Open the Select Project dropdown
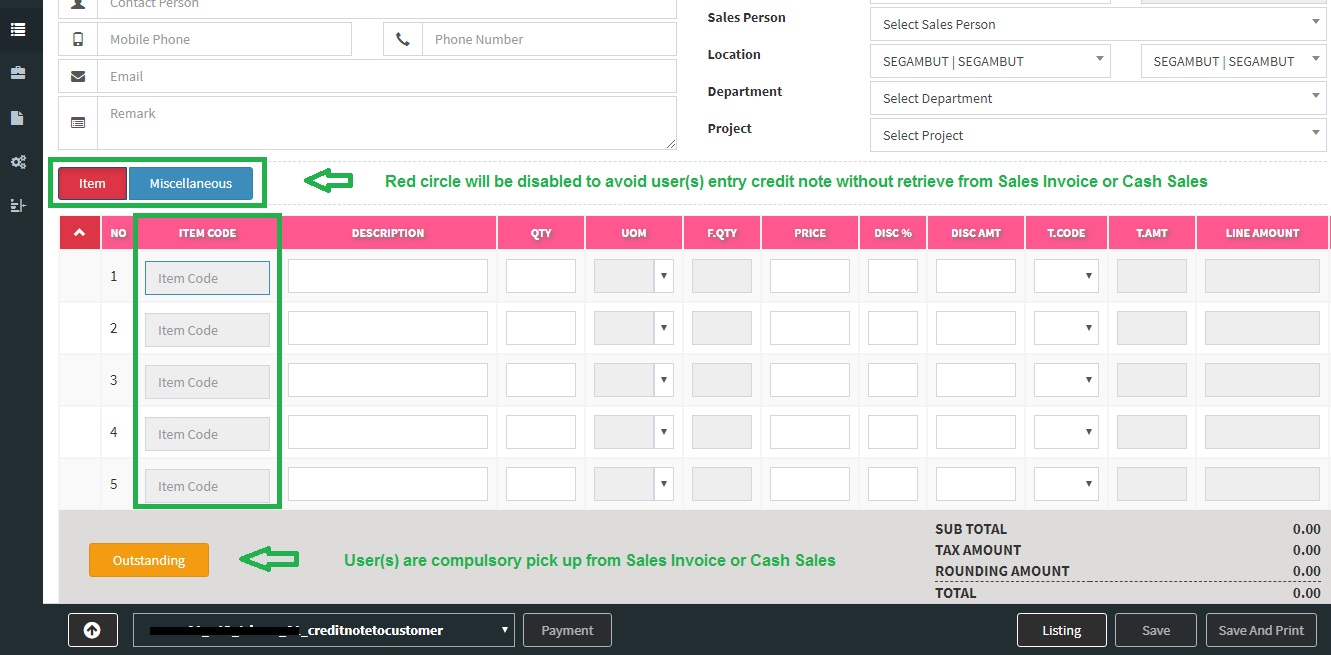This screenshot has width=1331, height=655. 1097,135
